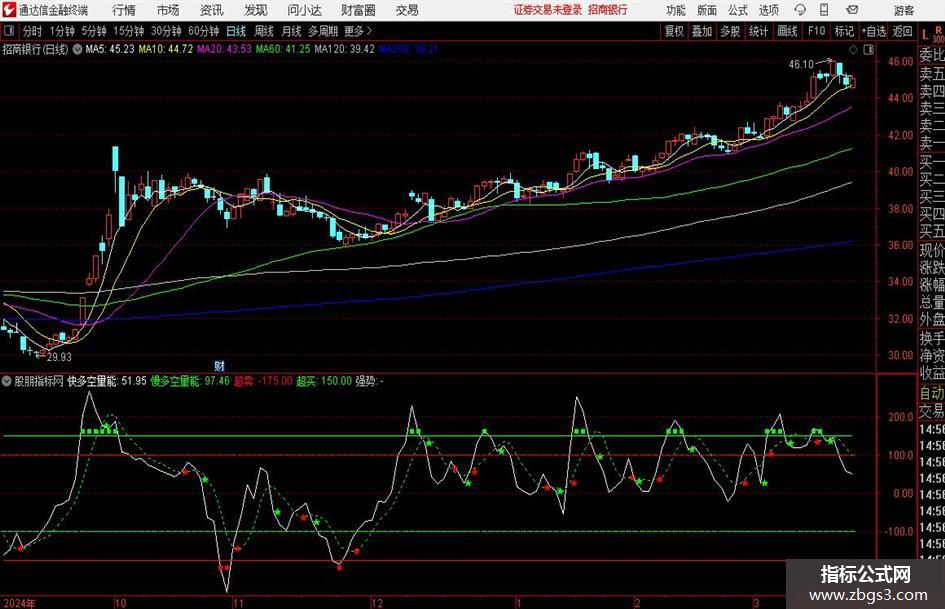This screenshot has width=945, height=609.
Task: Toggle the right info panel icon above chart
Action: (868, 50)
